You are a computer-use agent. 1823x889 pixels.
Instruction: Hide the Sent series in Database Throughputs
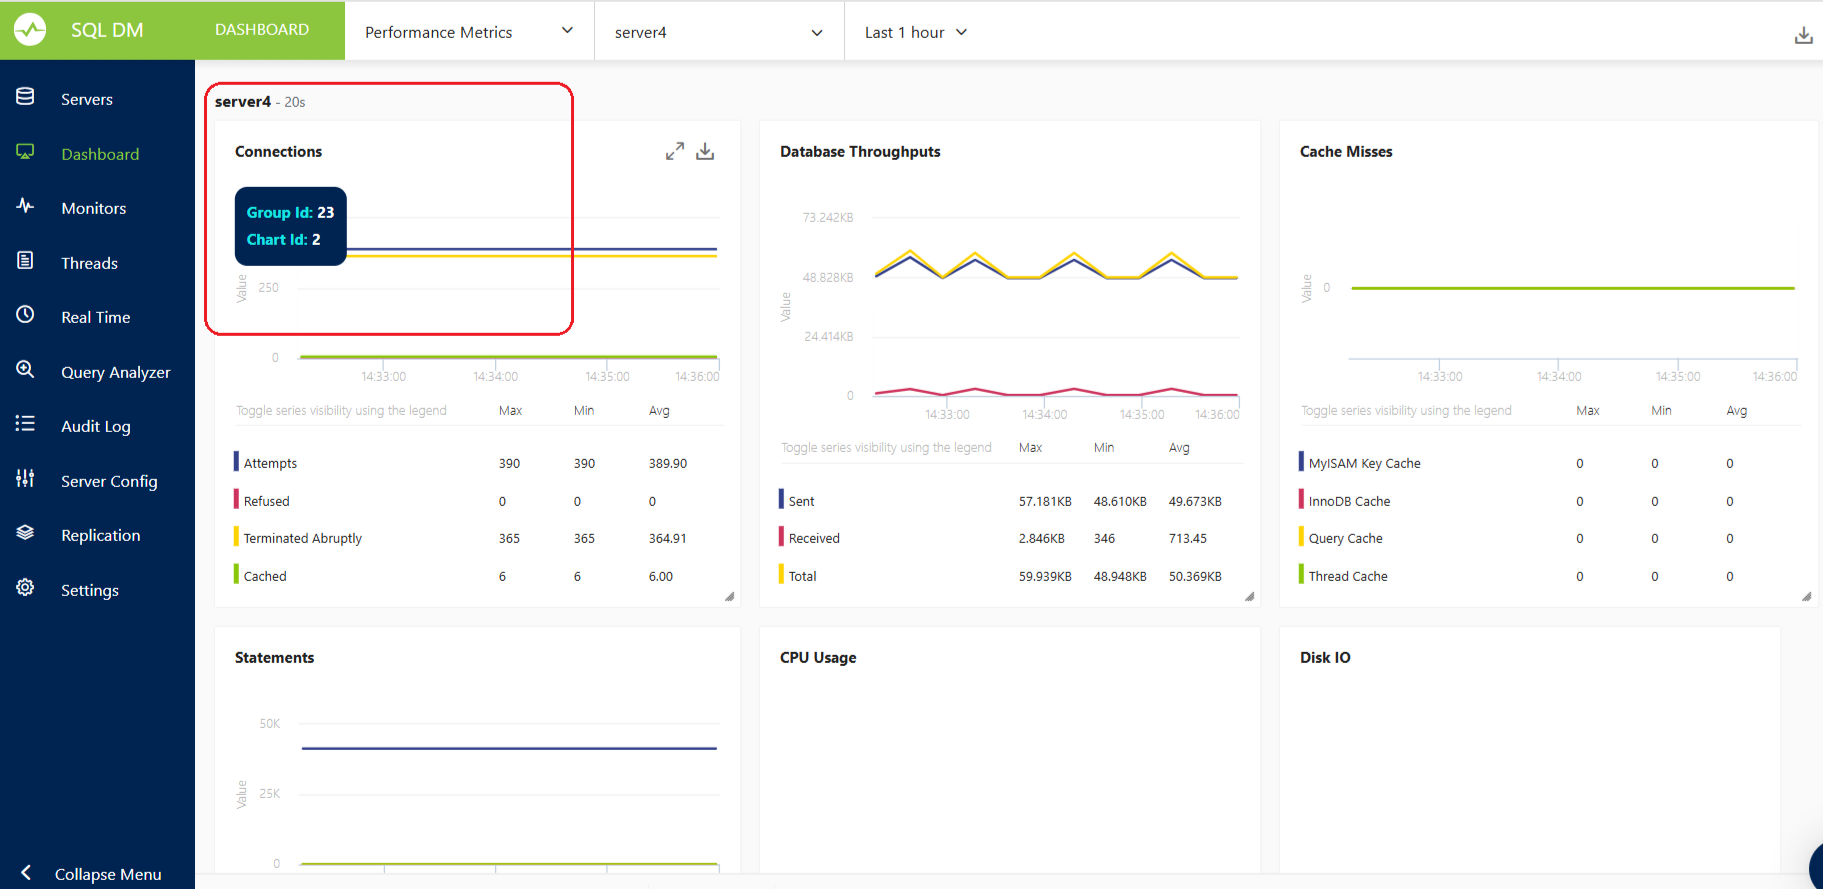pyautogui.click(x=801, y=501)
